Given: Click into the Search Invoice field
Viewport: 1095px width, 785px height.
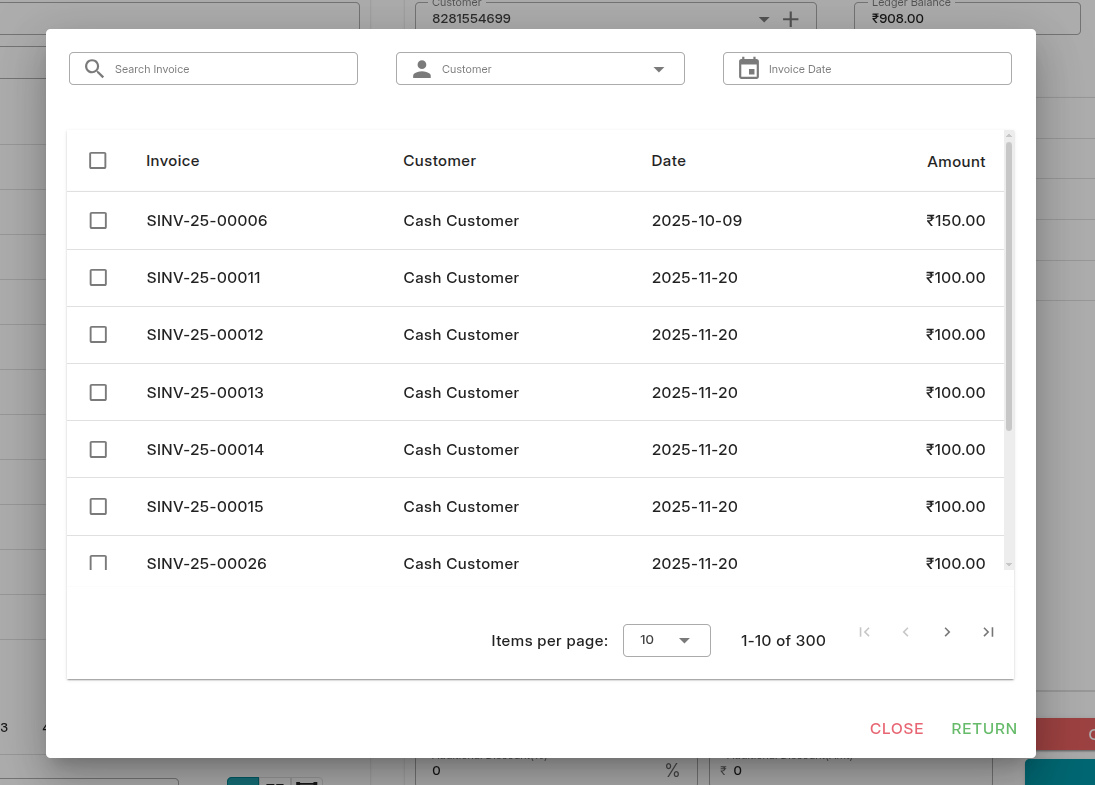Looking at the screenshot, I should (214, 68).
